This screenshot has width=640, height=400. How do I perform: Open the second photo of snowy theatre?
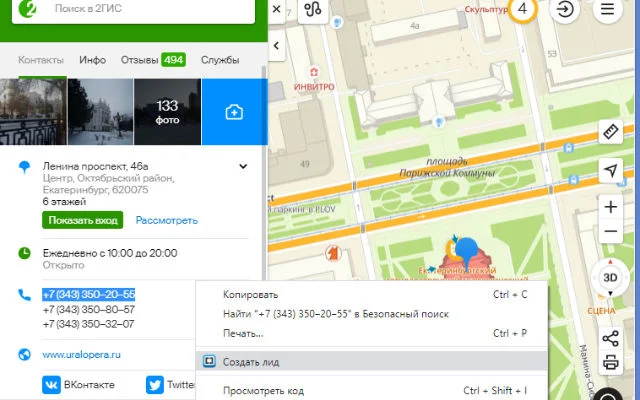coord(100,112)
